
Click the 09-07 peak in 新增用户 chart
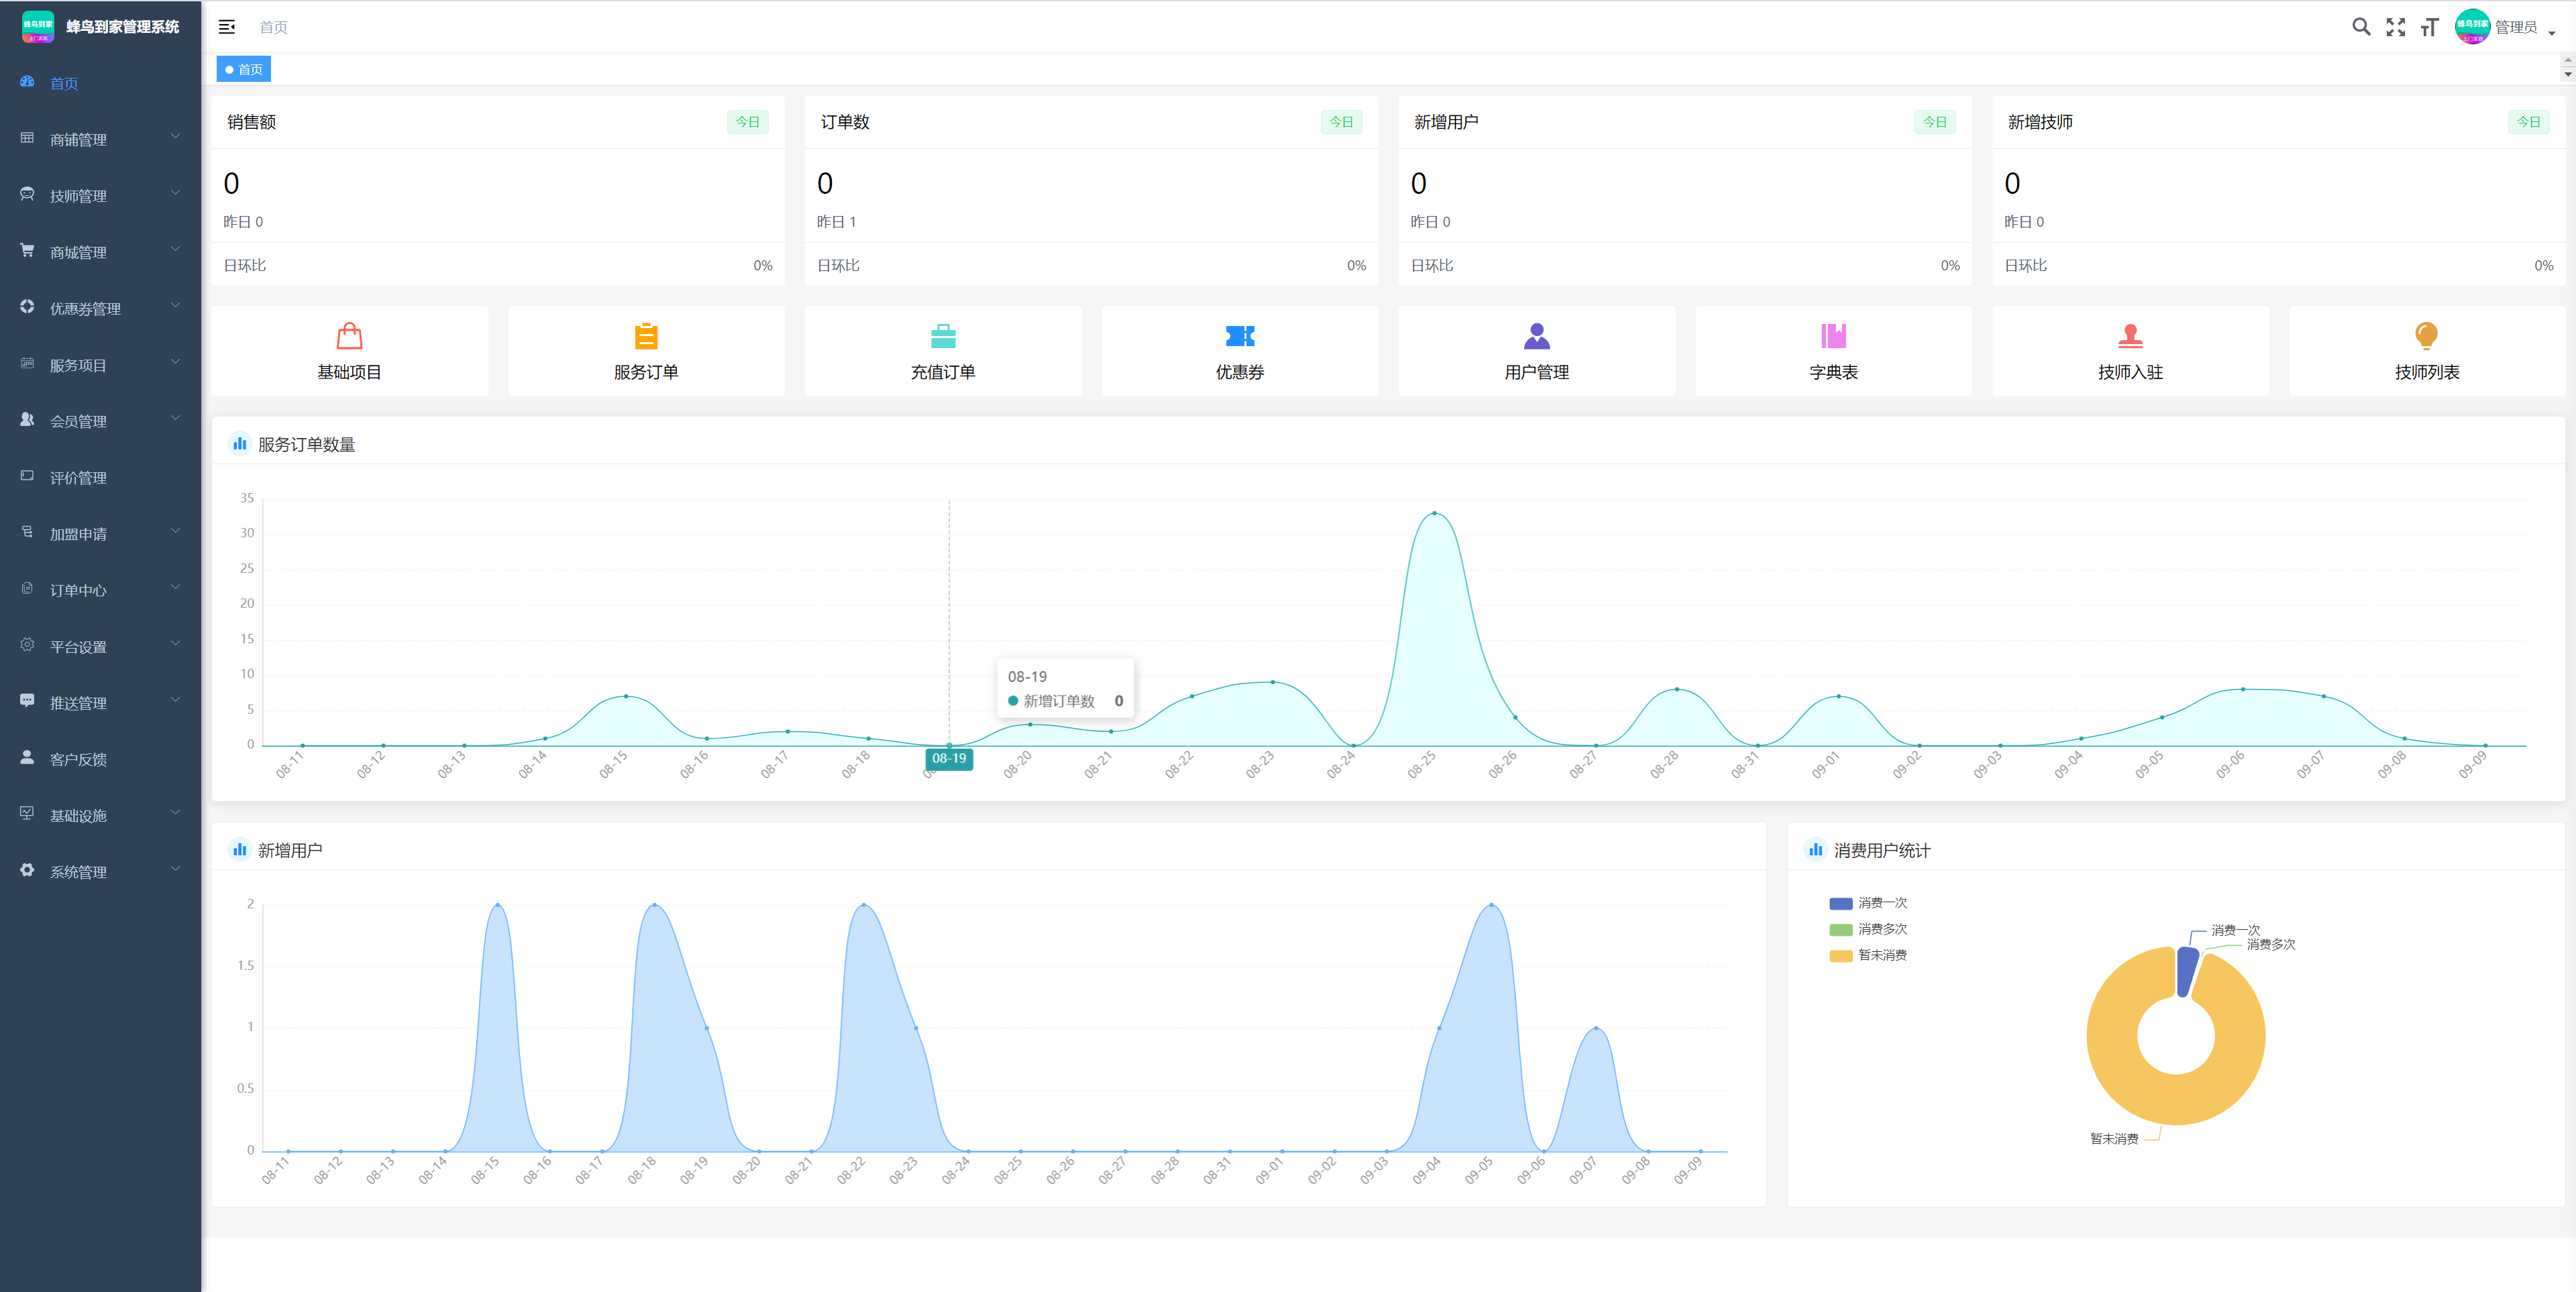pyautogui.click(x=1596, y=1028)
